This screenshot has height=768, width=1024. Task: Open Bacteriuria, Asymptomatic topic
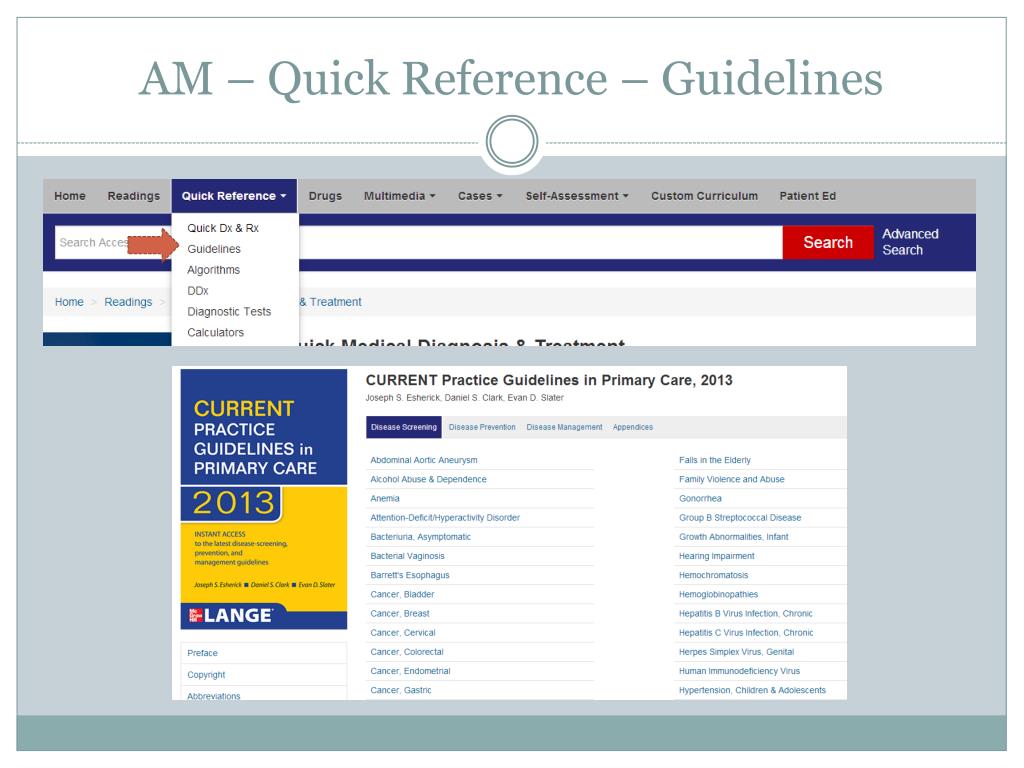[421, 537]
